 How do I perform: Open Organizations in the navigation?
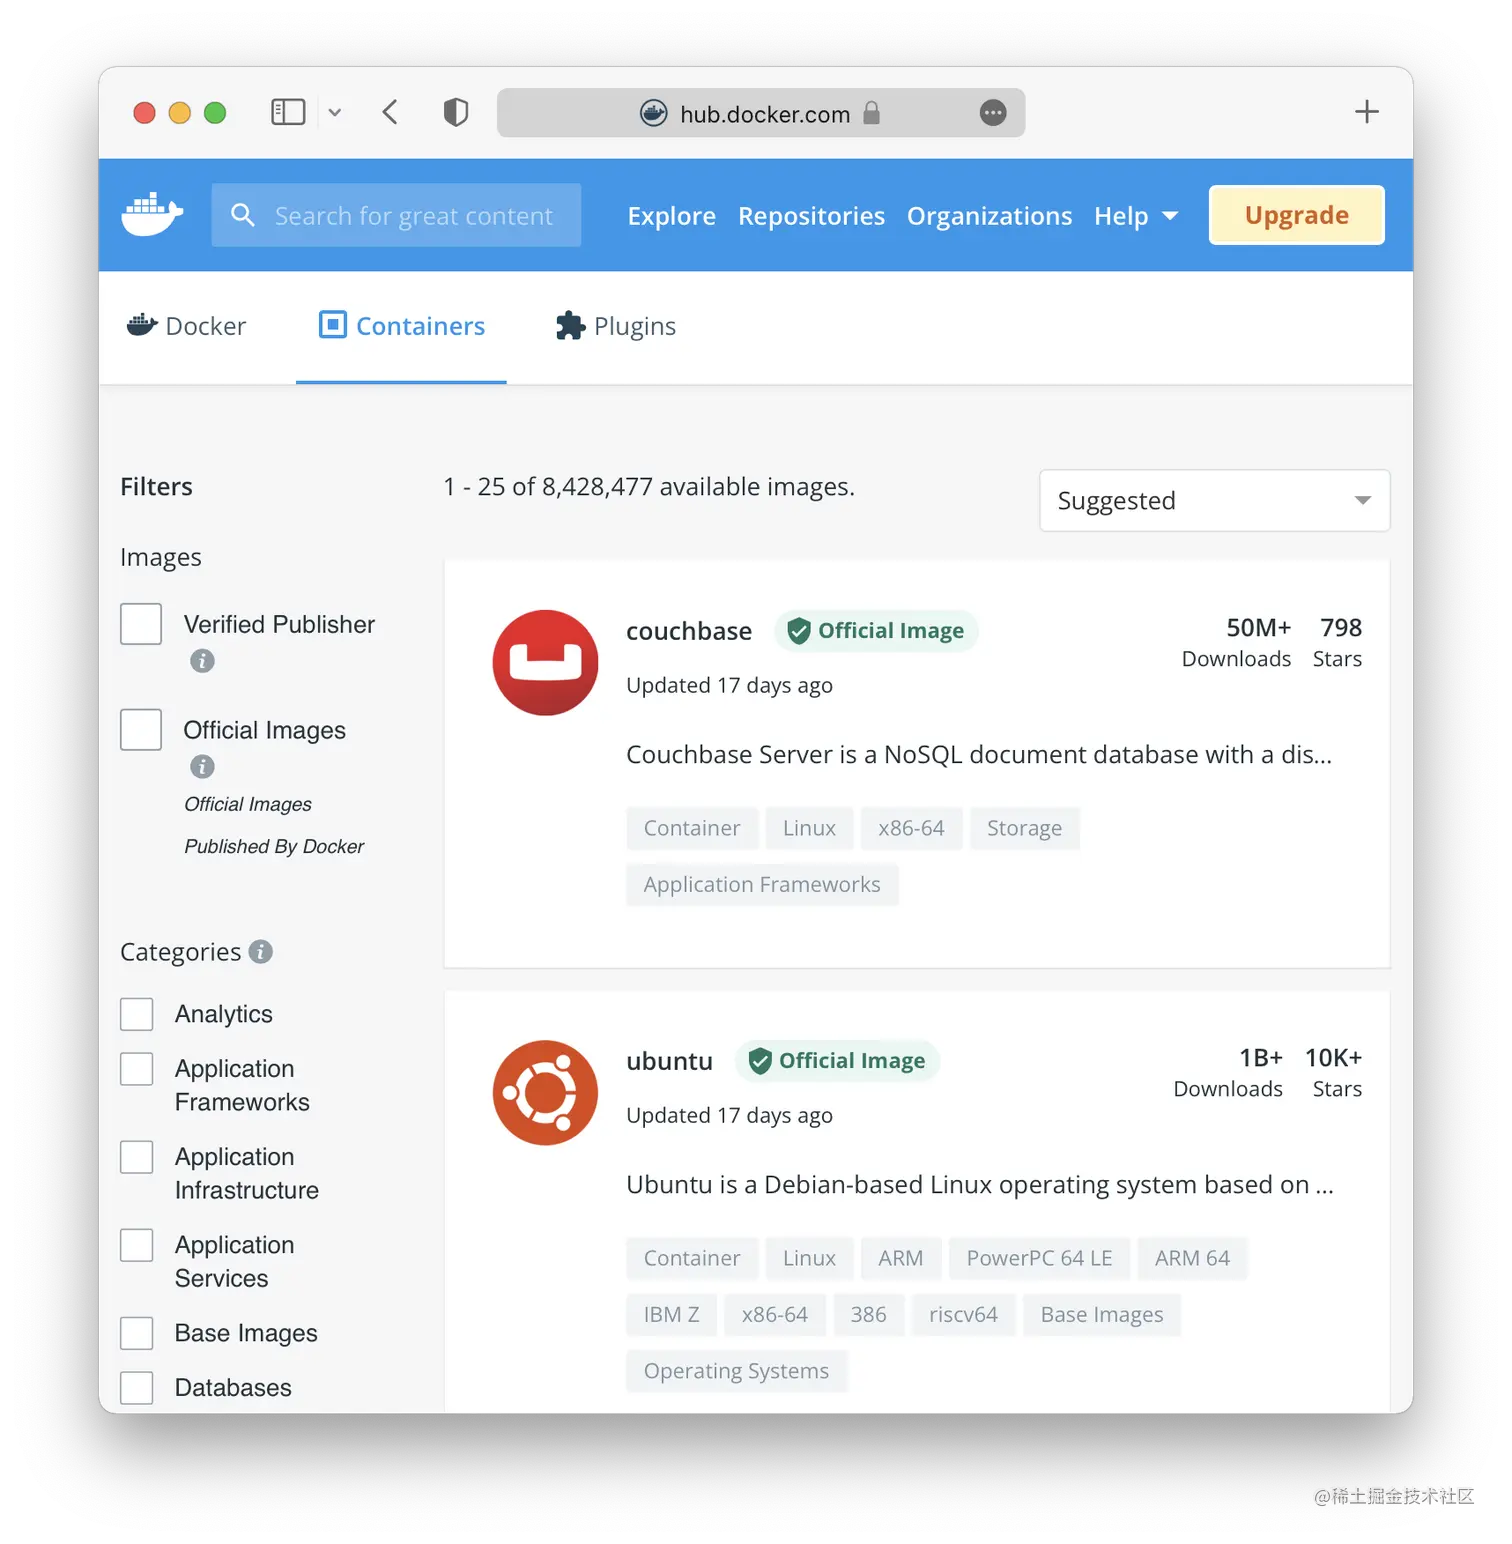[x=990, y=216]
